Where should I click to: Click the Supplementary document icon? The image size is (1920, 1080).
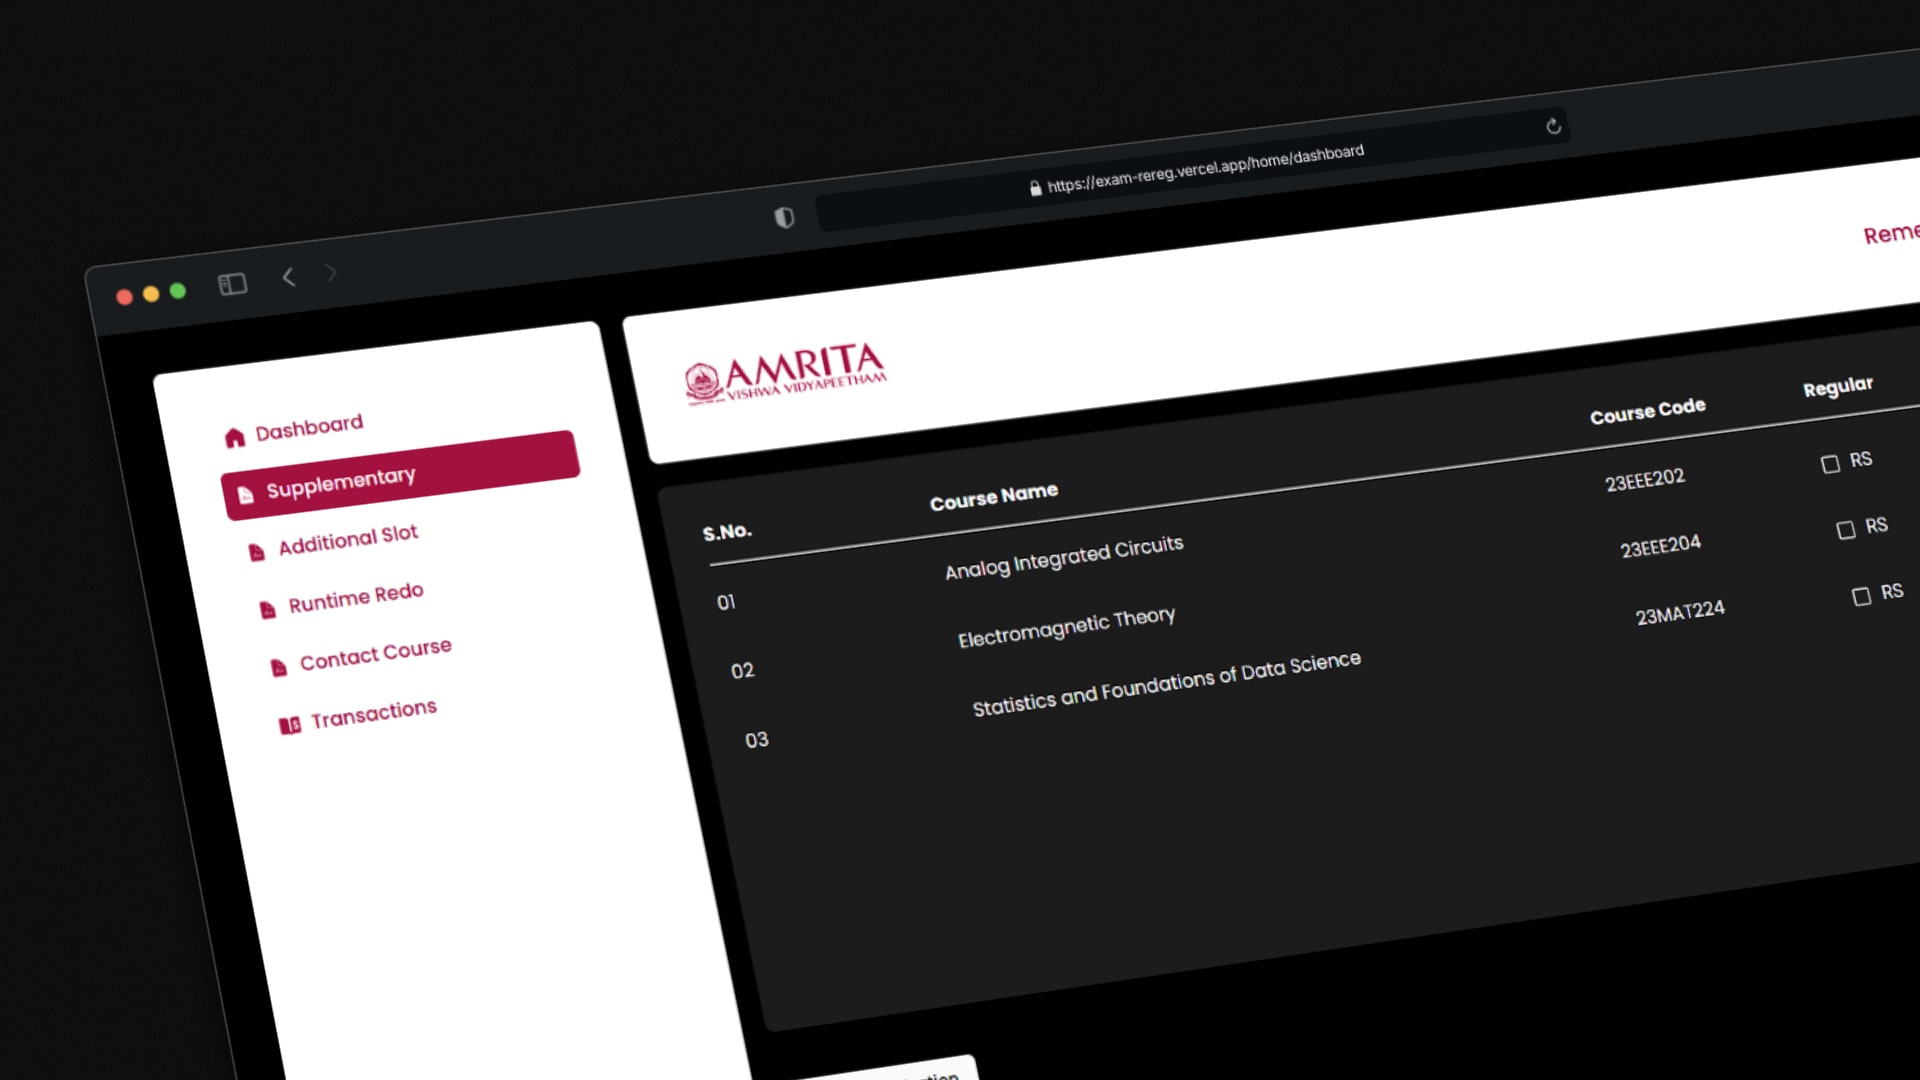point(246,496)
